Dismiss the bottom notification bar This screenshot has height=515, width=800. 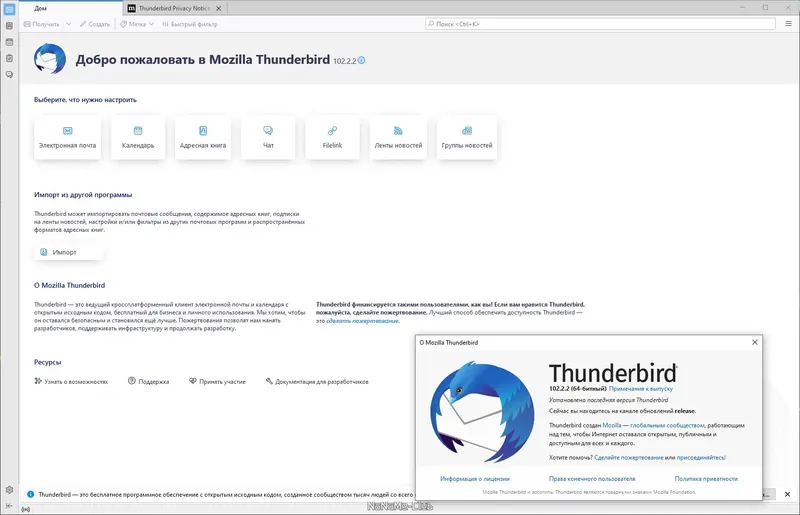point(787,494)
